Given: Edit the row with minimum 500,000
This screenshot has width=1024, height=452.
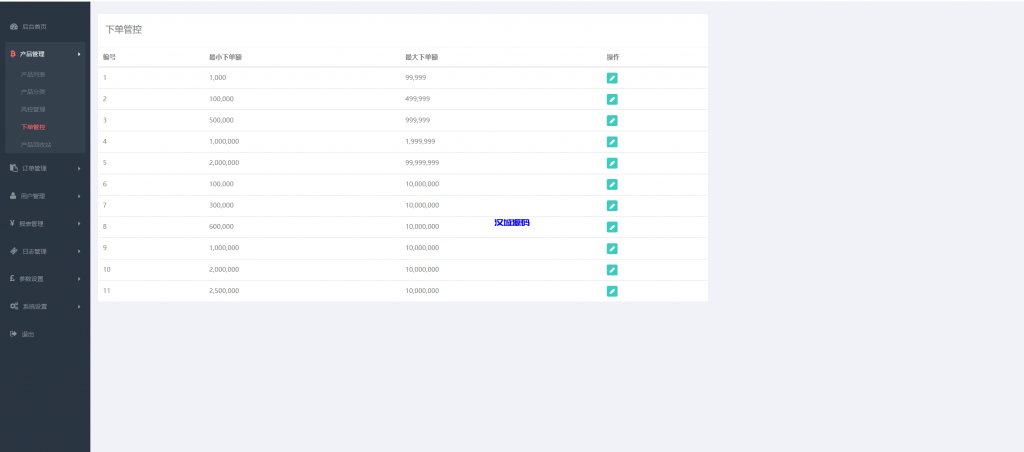Looking at the screenshot, I should point(612,120).
